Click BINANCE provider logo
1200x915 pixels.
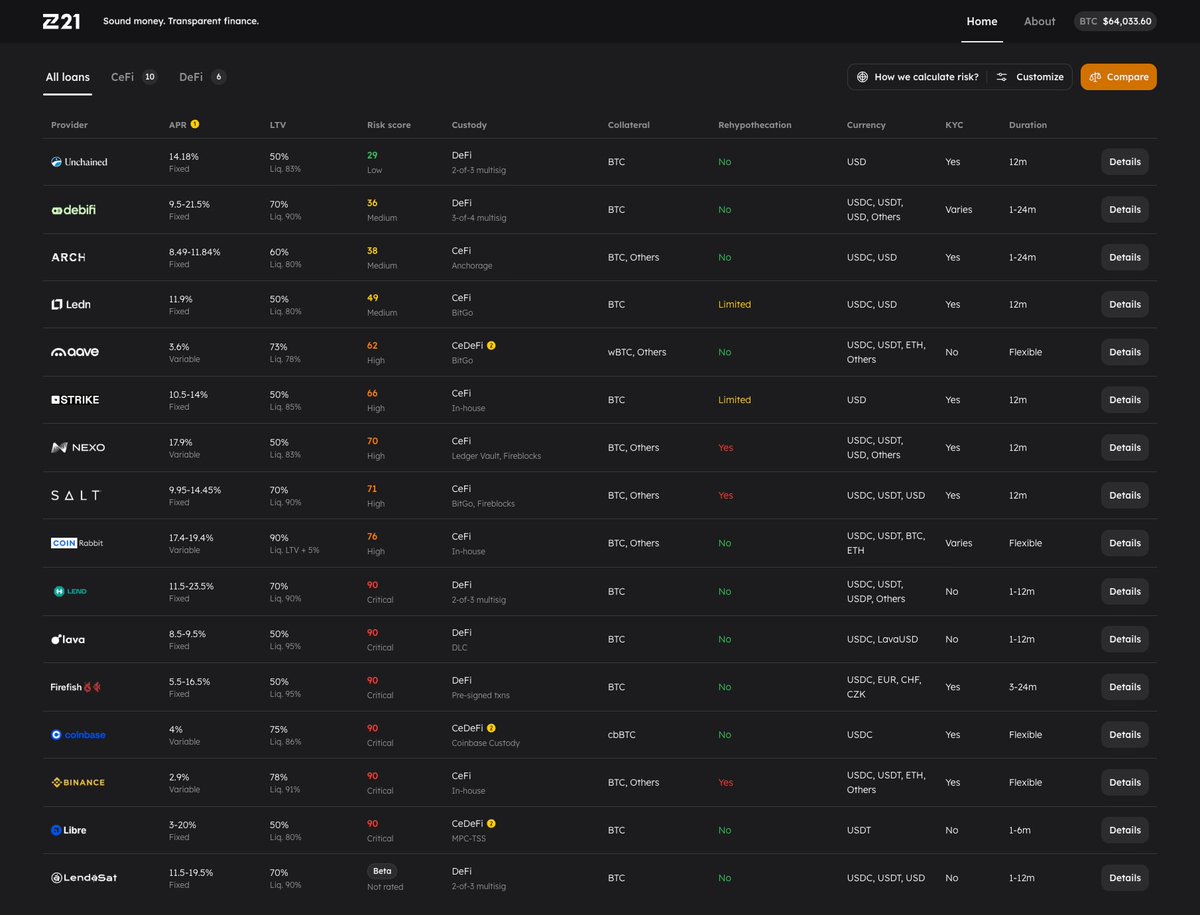click(78, 782)
